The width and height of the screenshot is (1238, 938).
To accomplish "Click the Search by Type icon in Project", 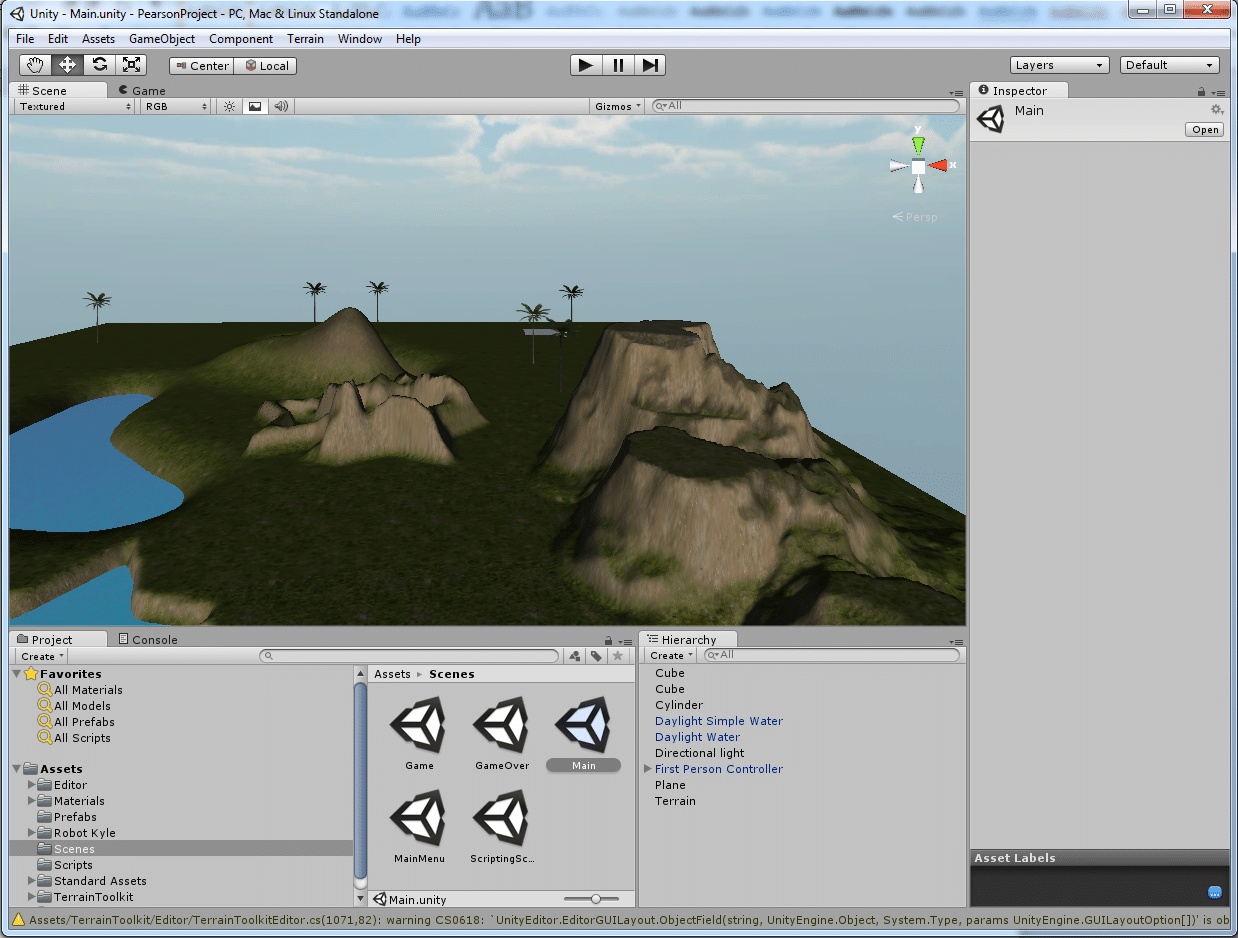I will tap(575, 656).
